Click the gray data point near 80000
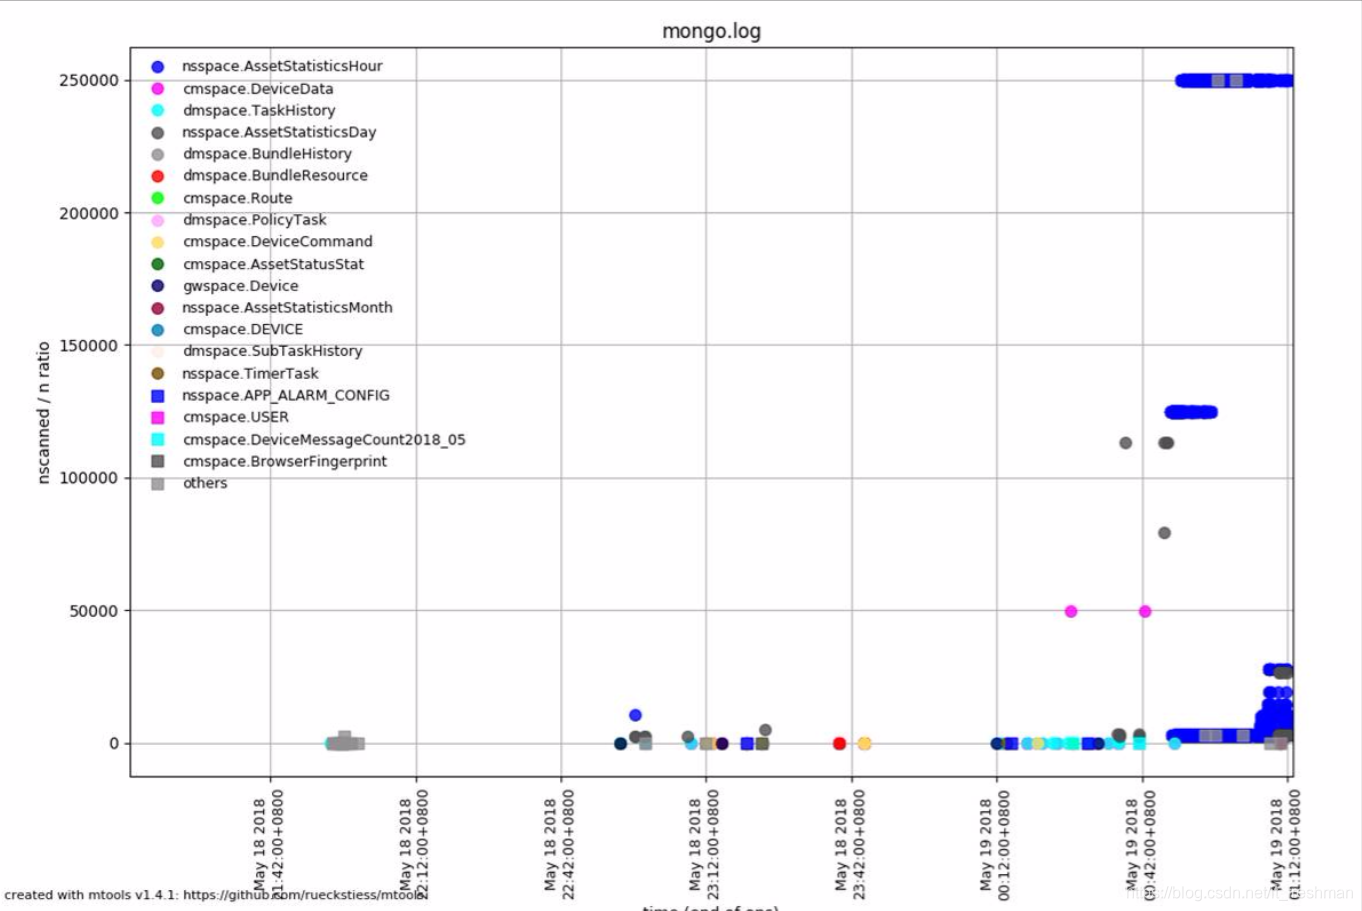The height and width of the screenshot is (911, 1362). coord(1164,533)
